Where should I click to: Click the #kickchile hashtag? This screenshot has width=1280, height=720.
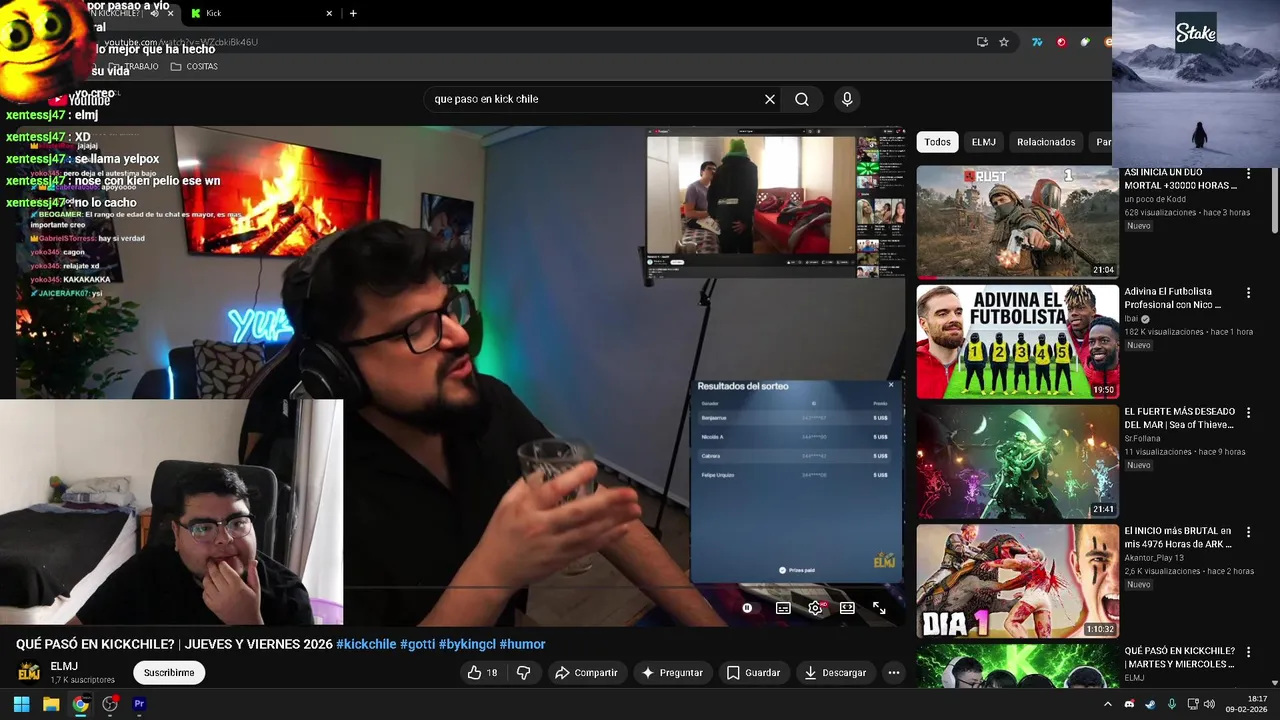[366, 644]
